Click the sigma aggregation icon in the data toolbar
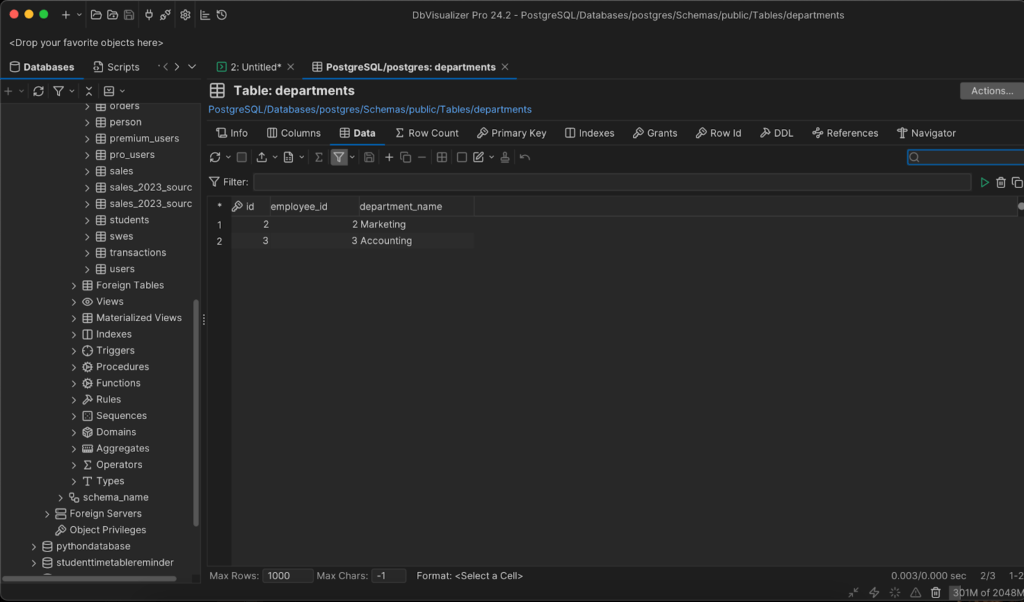1024x602 pixels. (319, 157)
